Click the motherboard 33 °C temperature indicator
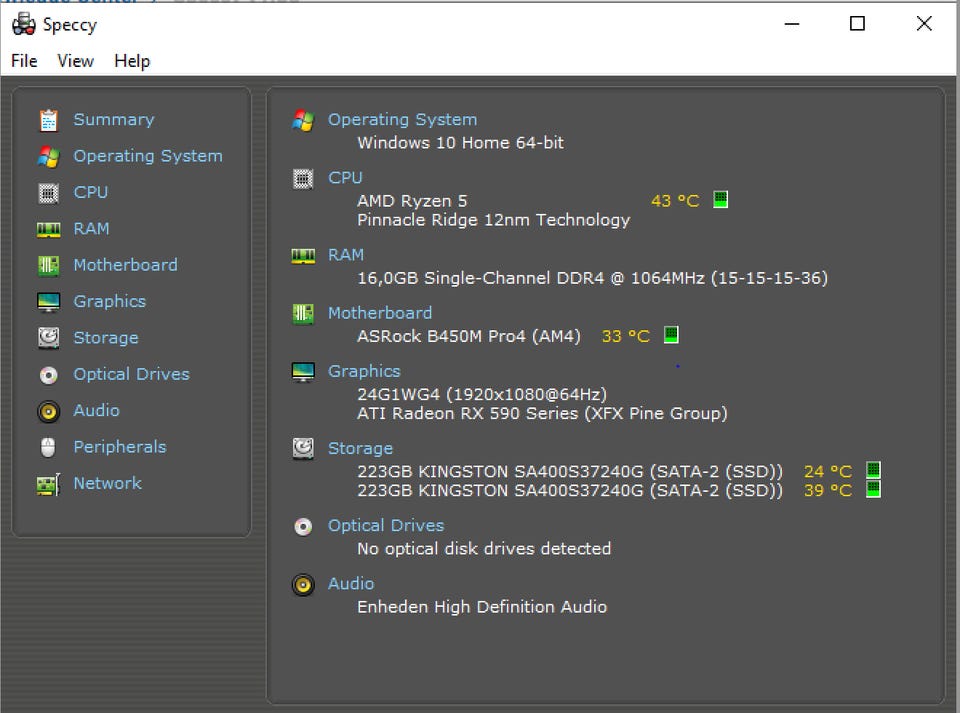 671,335
